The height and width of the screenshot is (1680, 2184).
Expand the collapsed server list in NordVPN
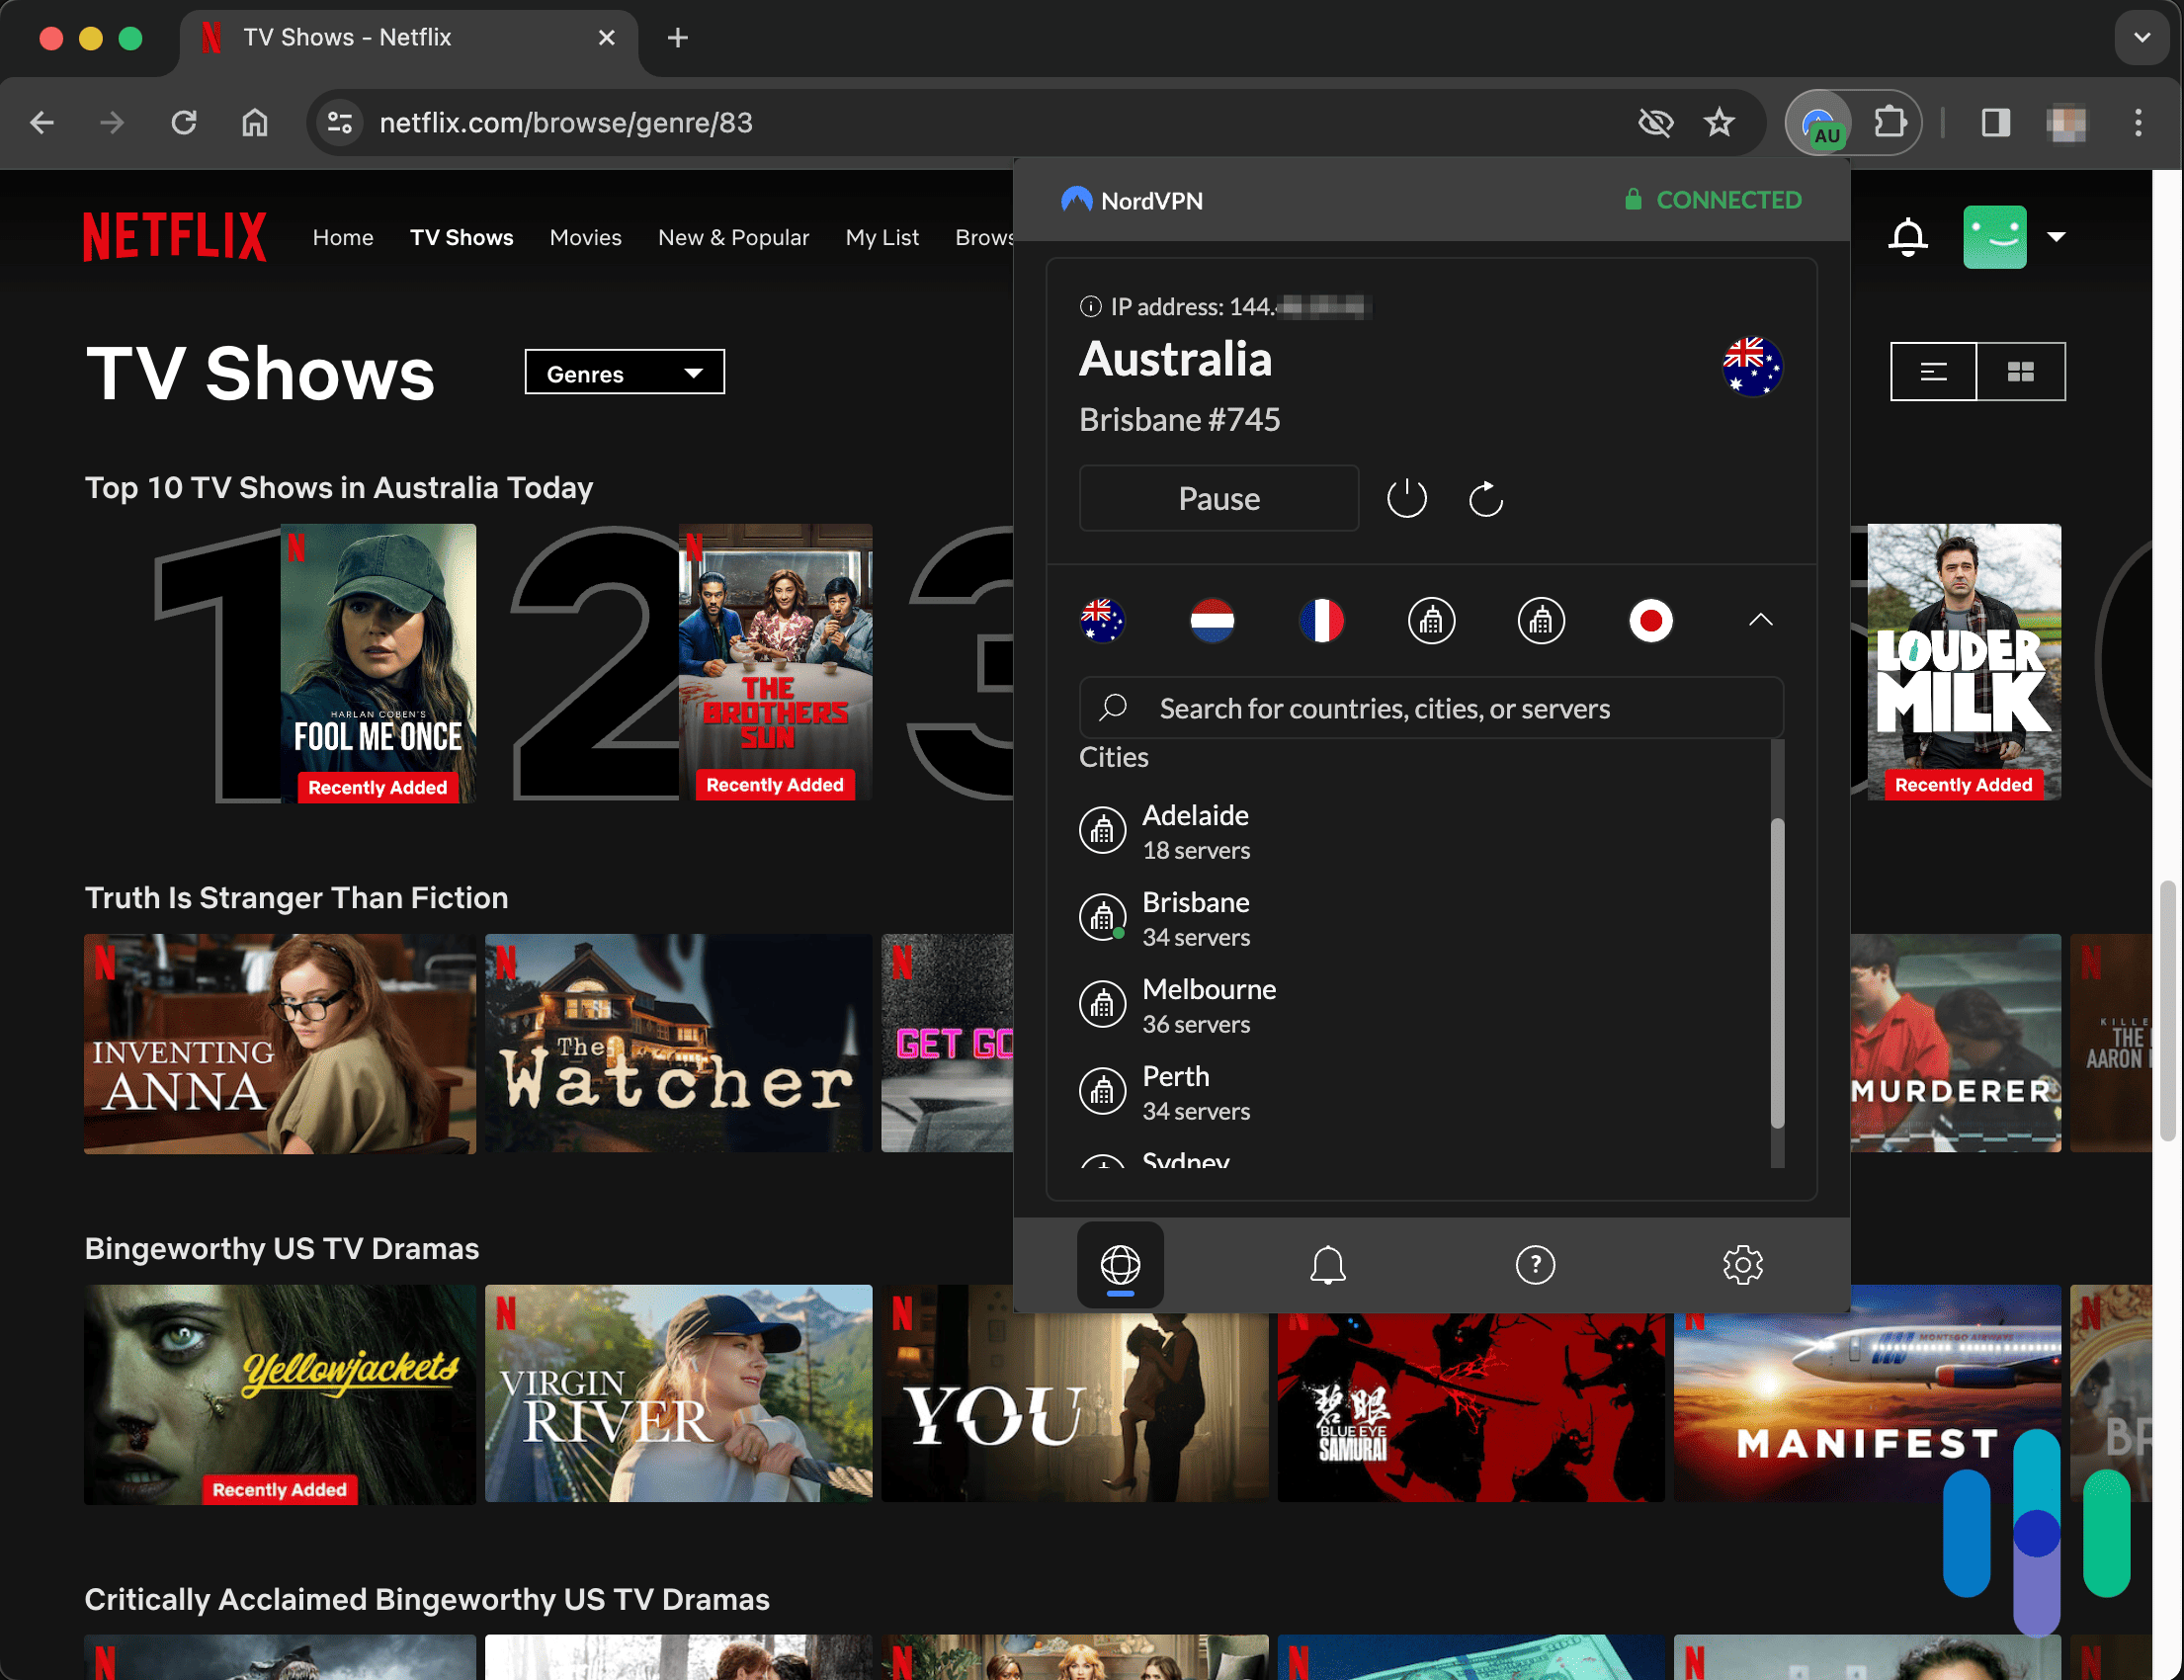(1761, 618)
